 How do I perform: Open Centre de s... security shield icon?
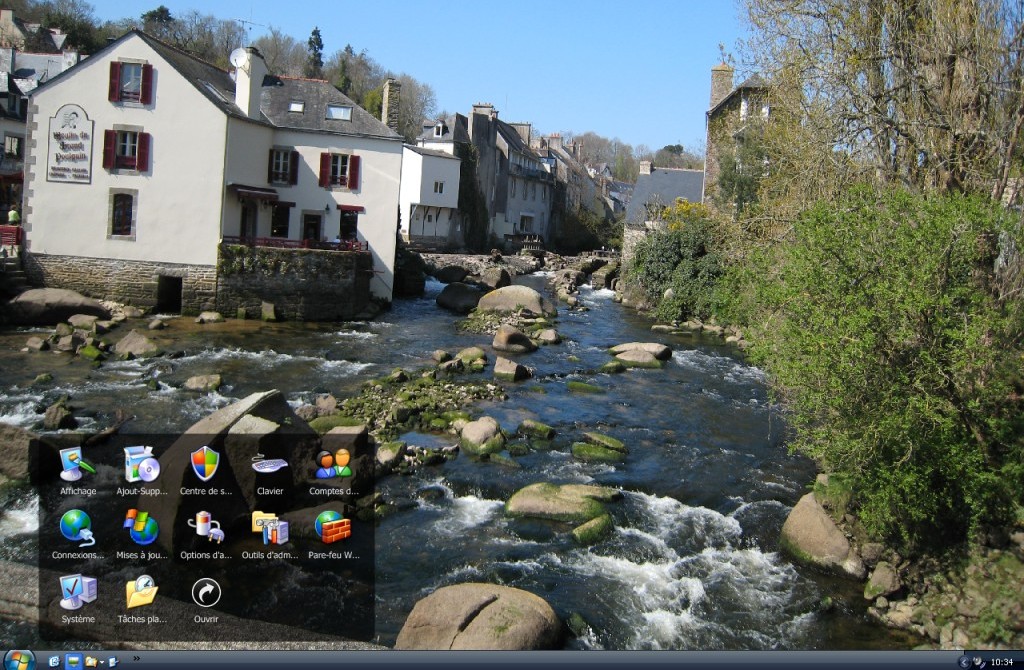point(206,471)
